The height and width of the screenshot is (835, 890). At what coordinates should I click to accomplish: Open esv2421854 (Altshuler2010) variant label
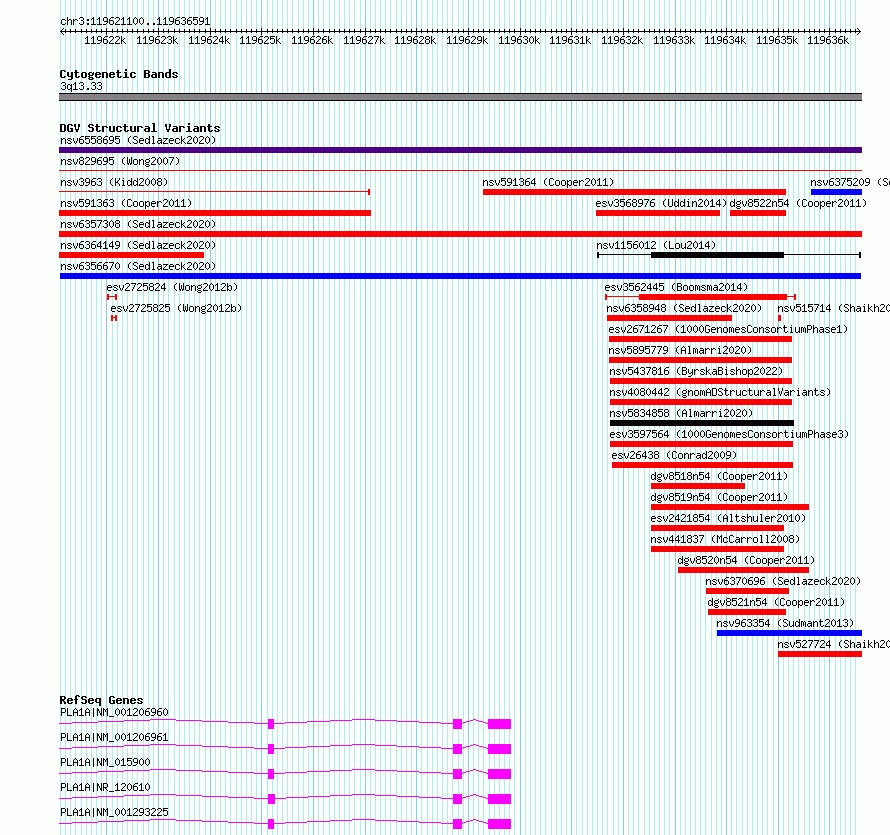point(728,518)
